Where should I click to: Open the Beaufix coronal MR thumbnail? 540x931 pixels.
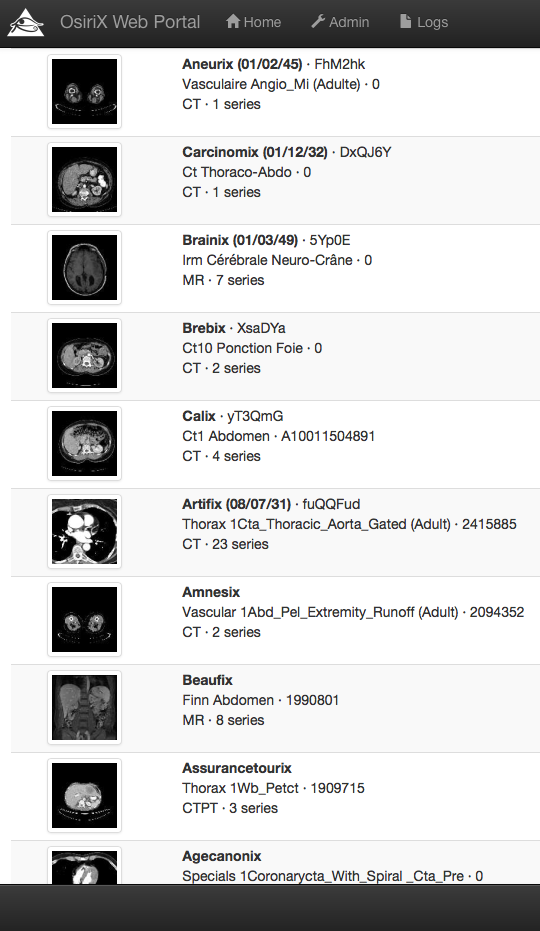click(84, 707)
